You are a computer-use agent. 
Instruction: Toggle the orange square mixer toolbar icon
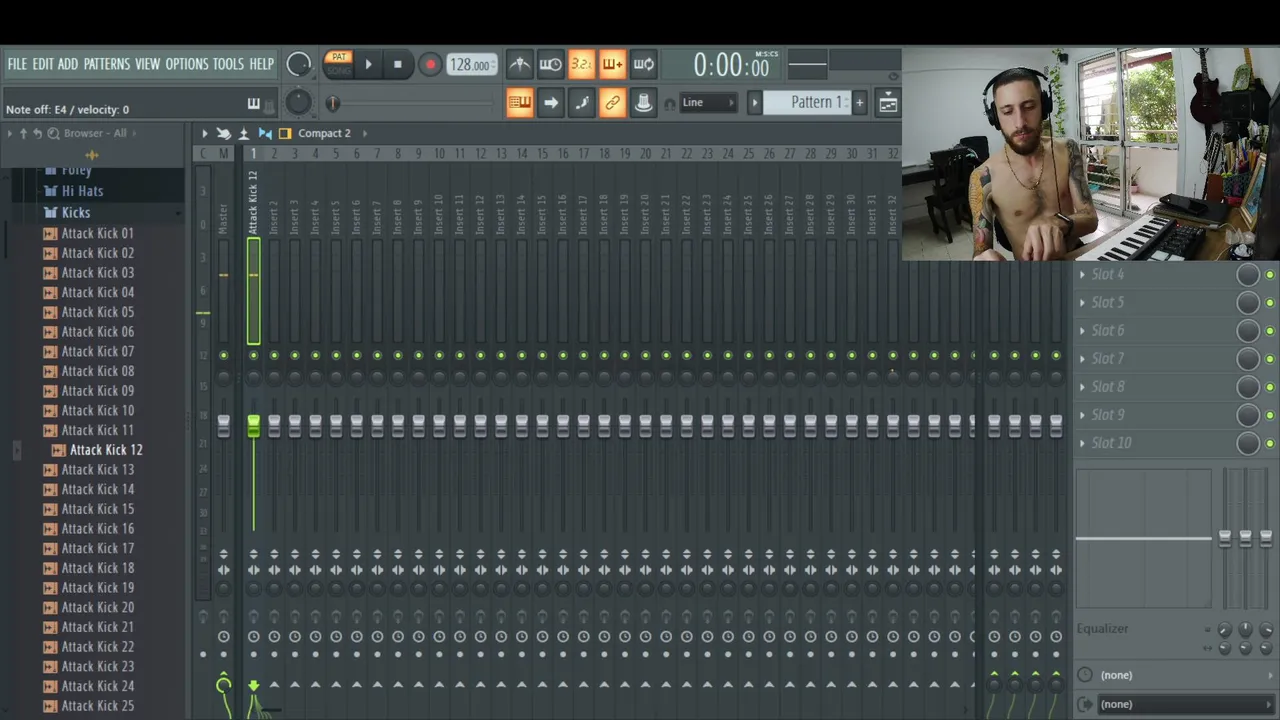point(285,133)
